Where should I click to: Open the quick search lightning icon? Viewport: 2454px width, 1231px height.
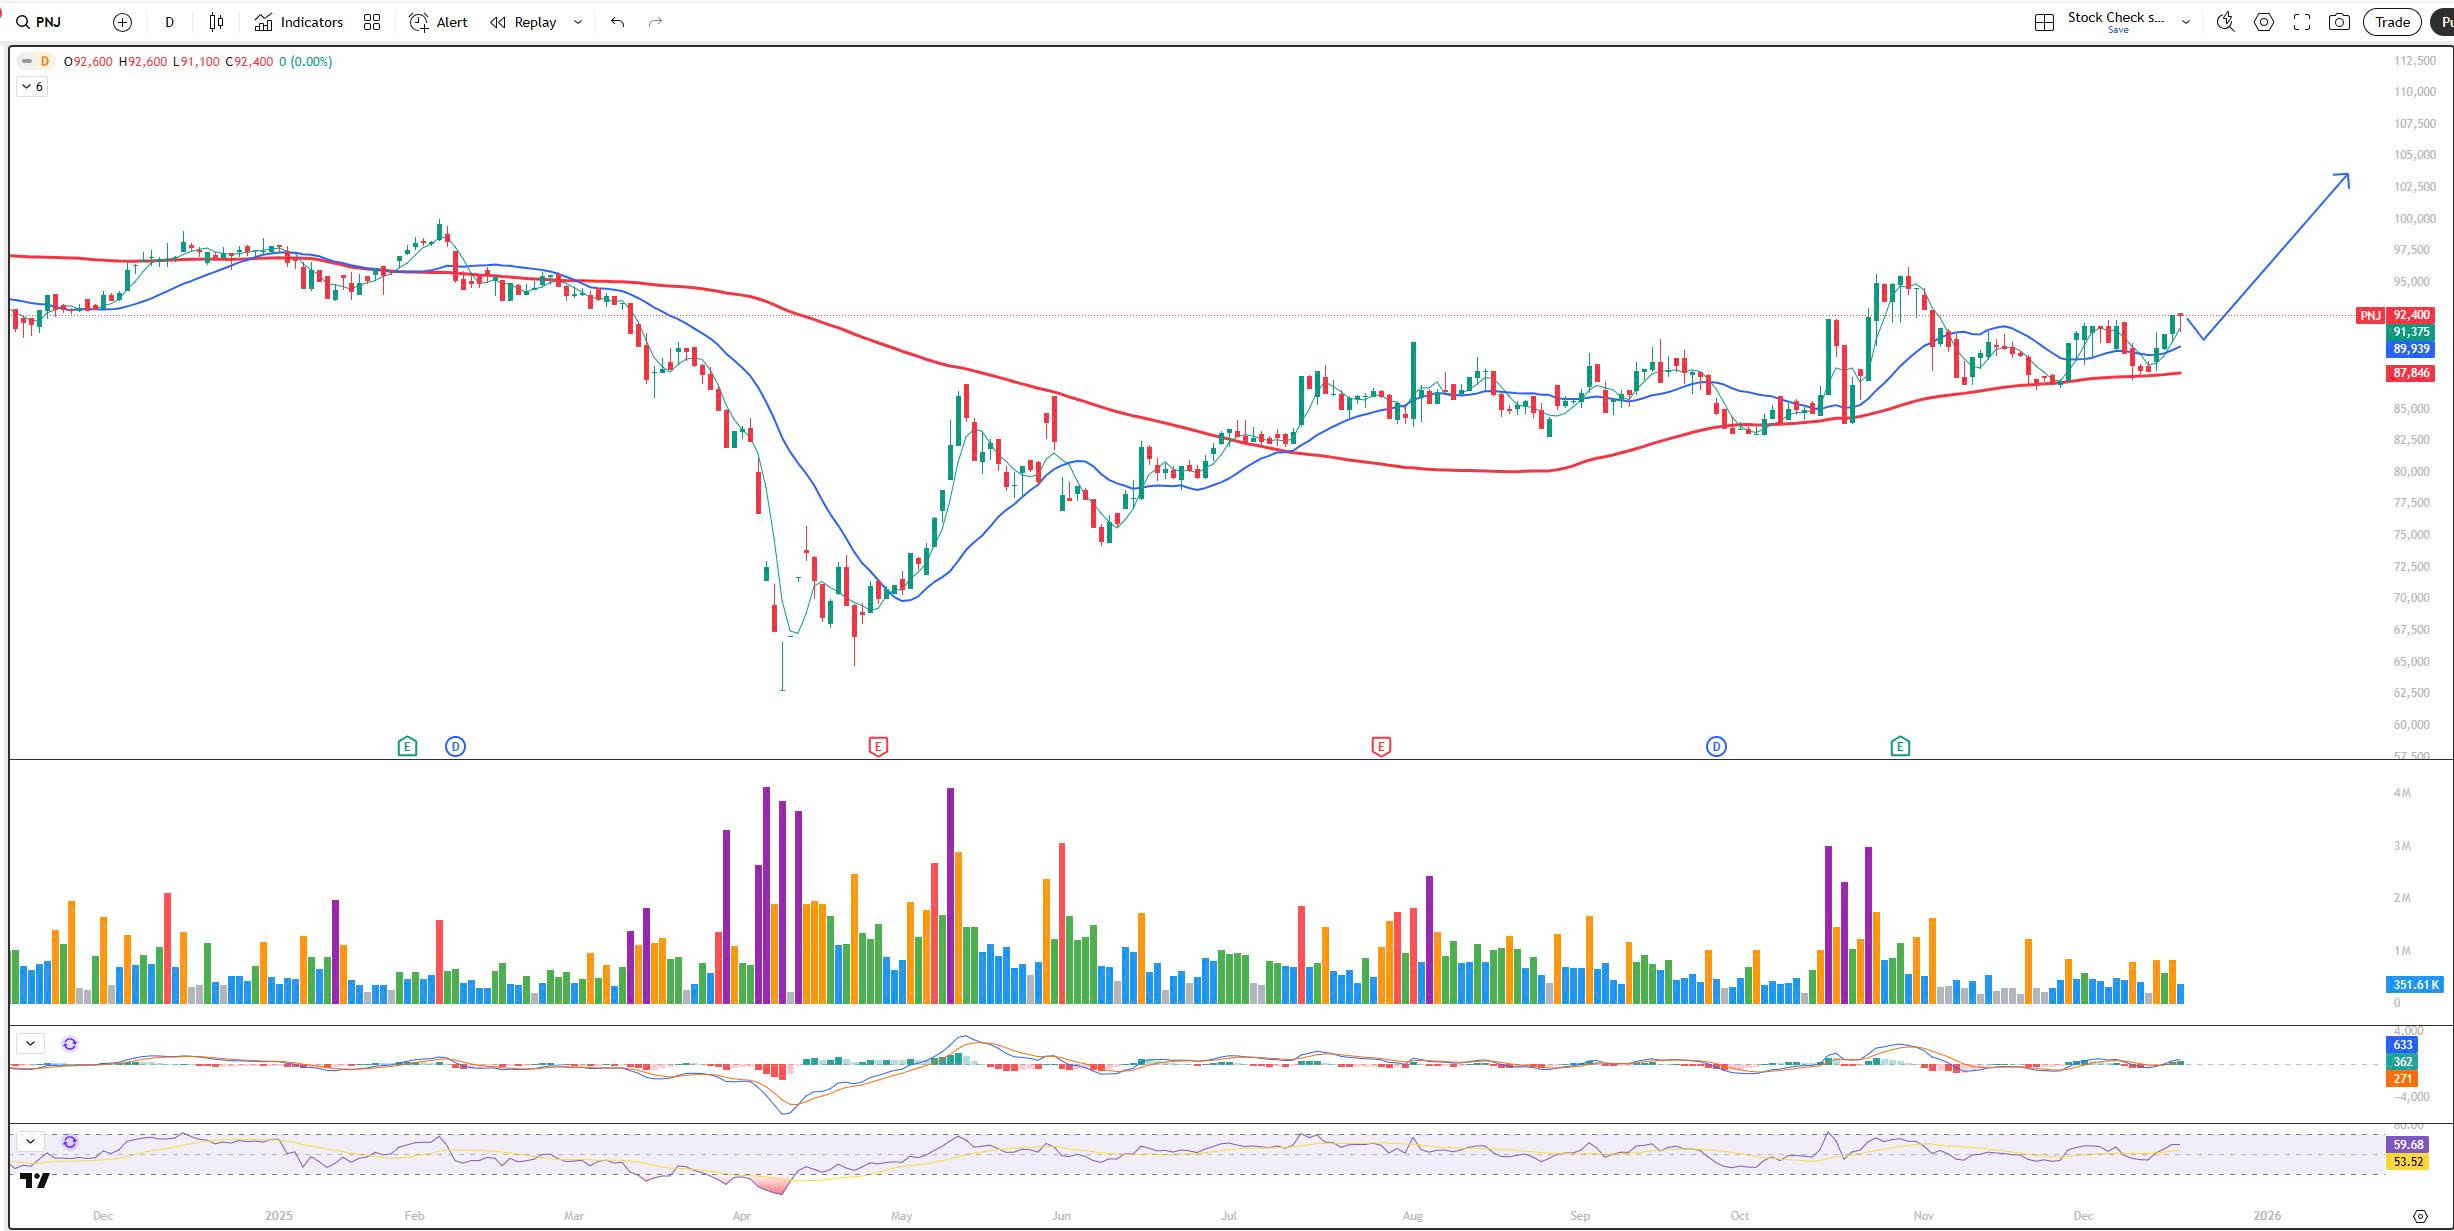[x=2225, y=22]
